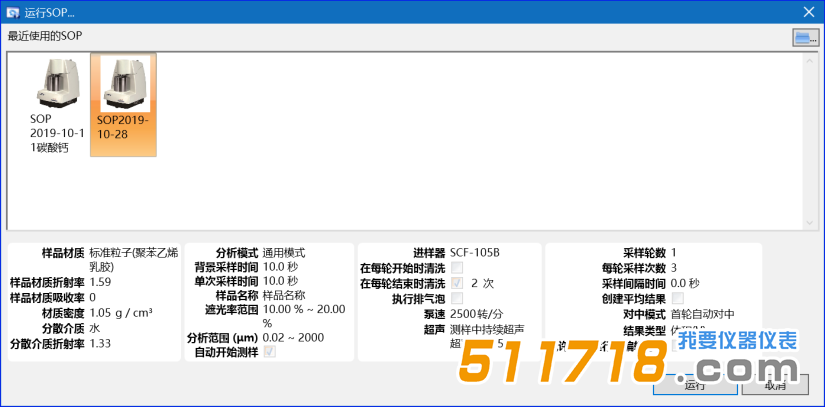Click the 超声 value 测样中持续超声

[x=487, y=329]
